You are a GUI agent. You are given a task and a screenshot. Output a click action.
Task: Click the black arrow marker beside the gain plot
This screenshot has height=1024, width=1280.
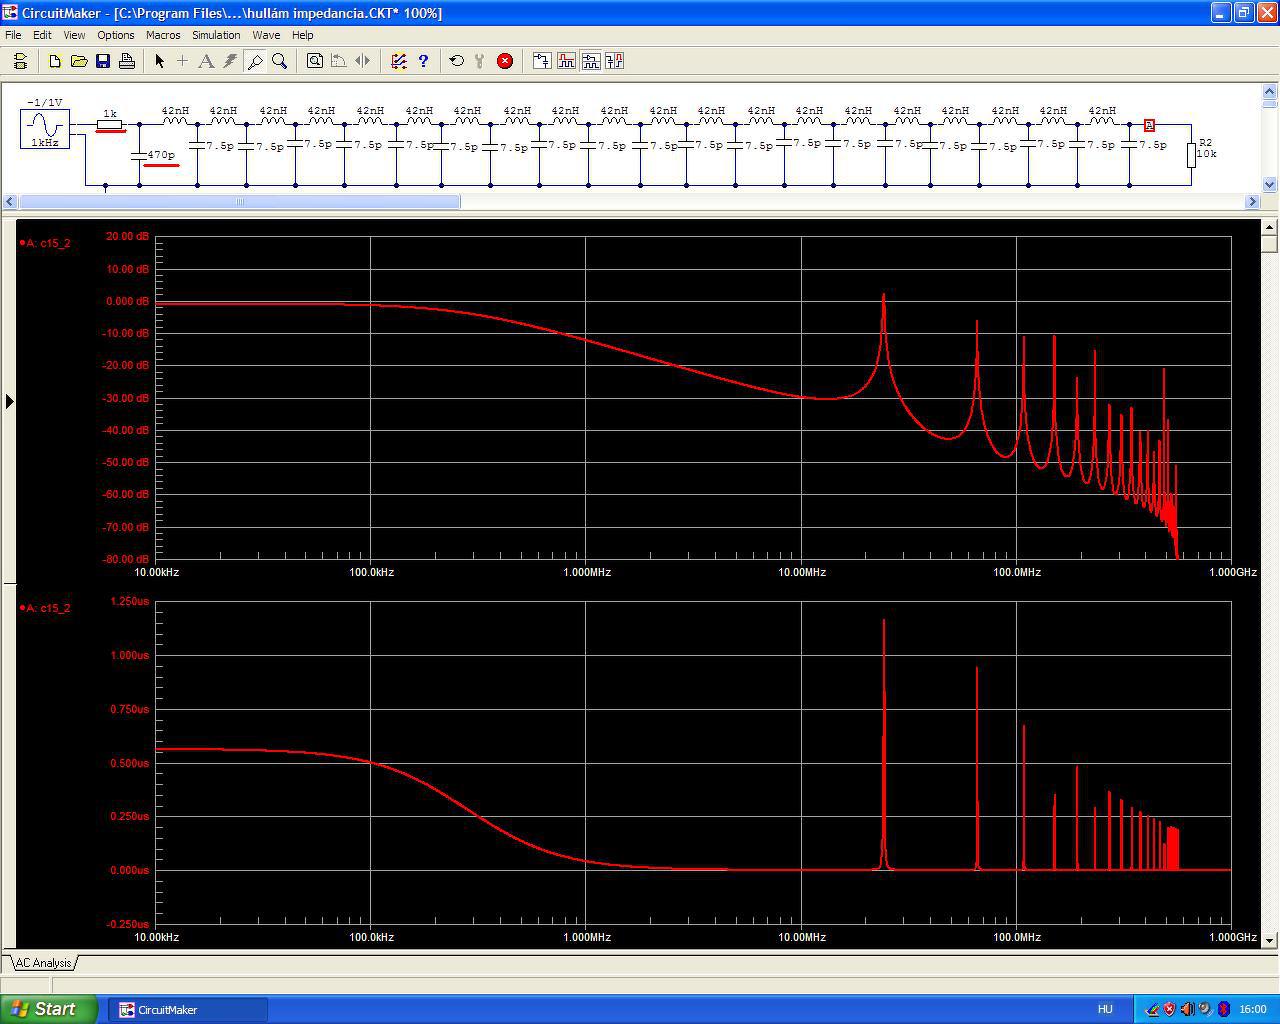pyautogui.click(x=10, y=401)
